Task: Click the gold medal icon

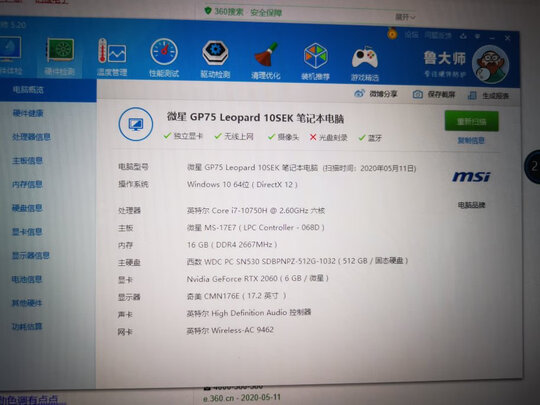Action: coord(392,33)
